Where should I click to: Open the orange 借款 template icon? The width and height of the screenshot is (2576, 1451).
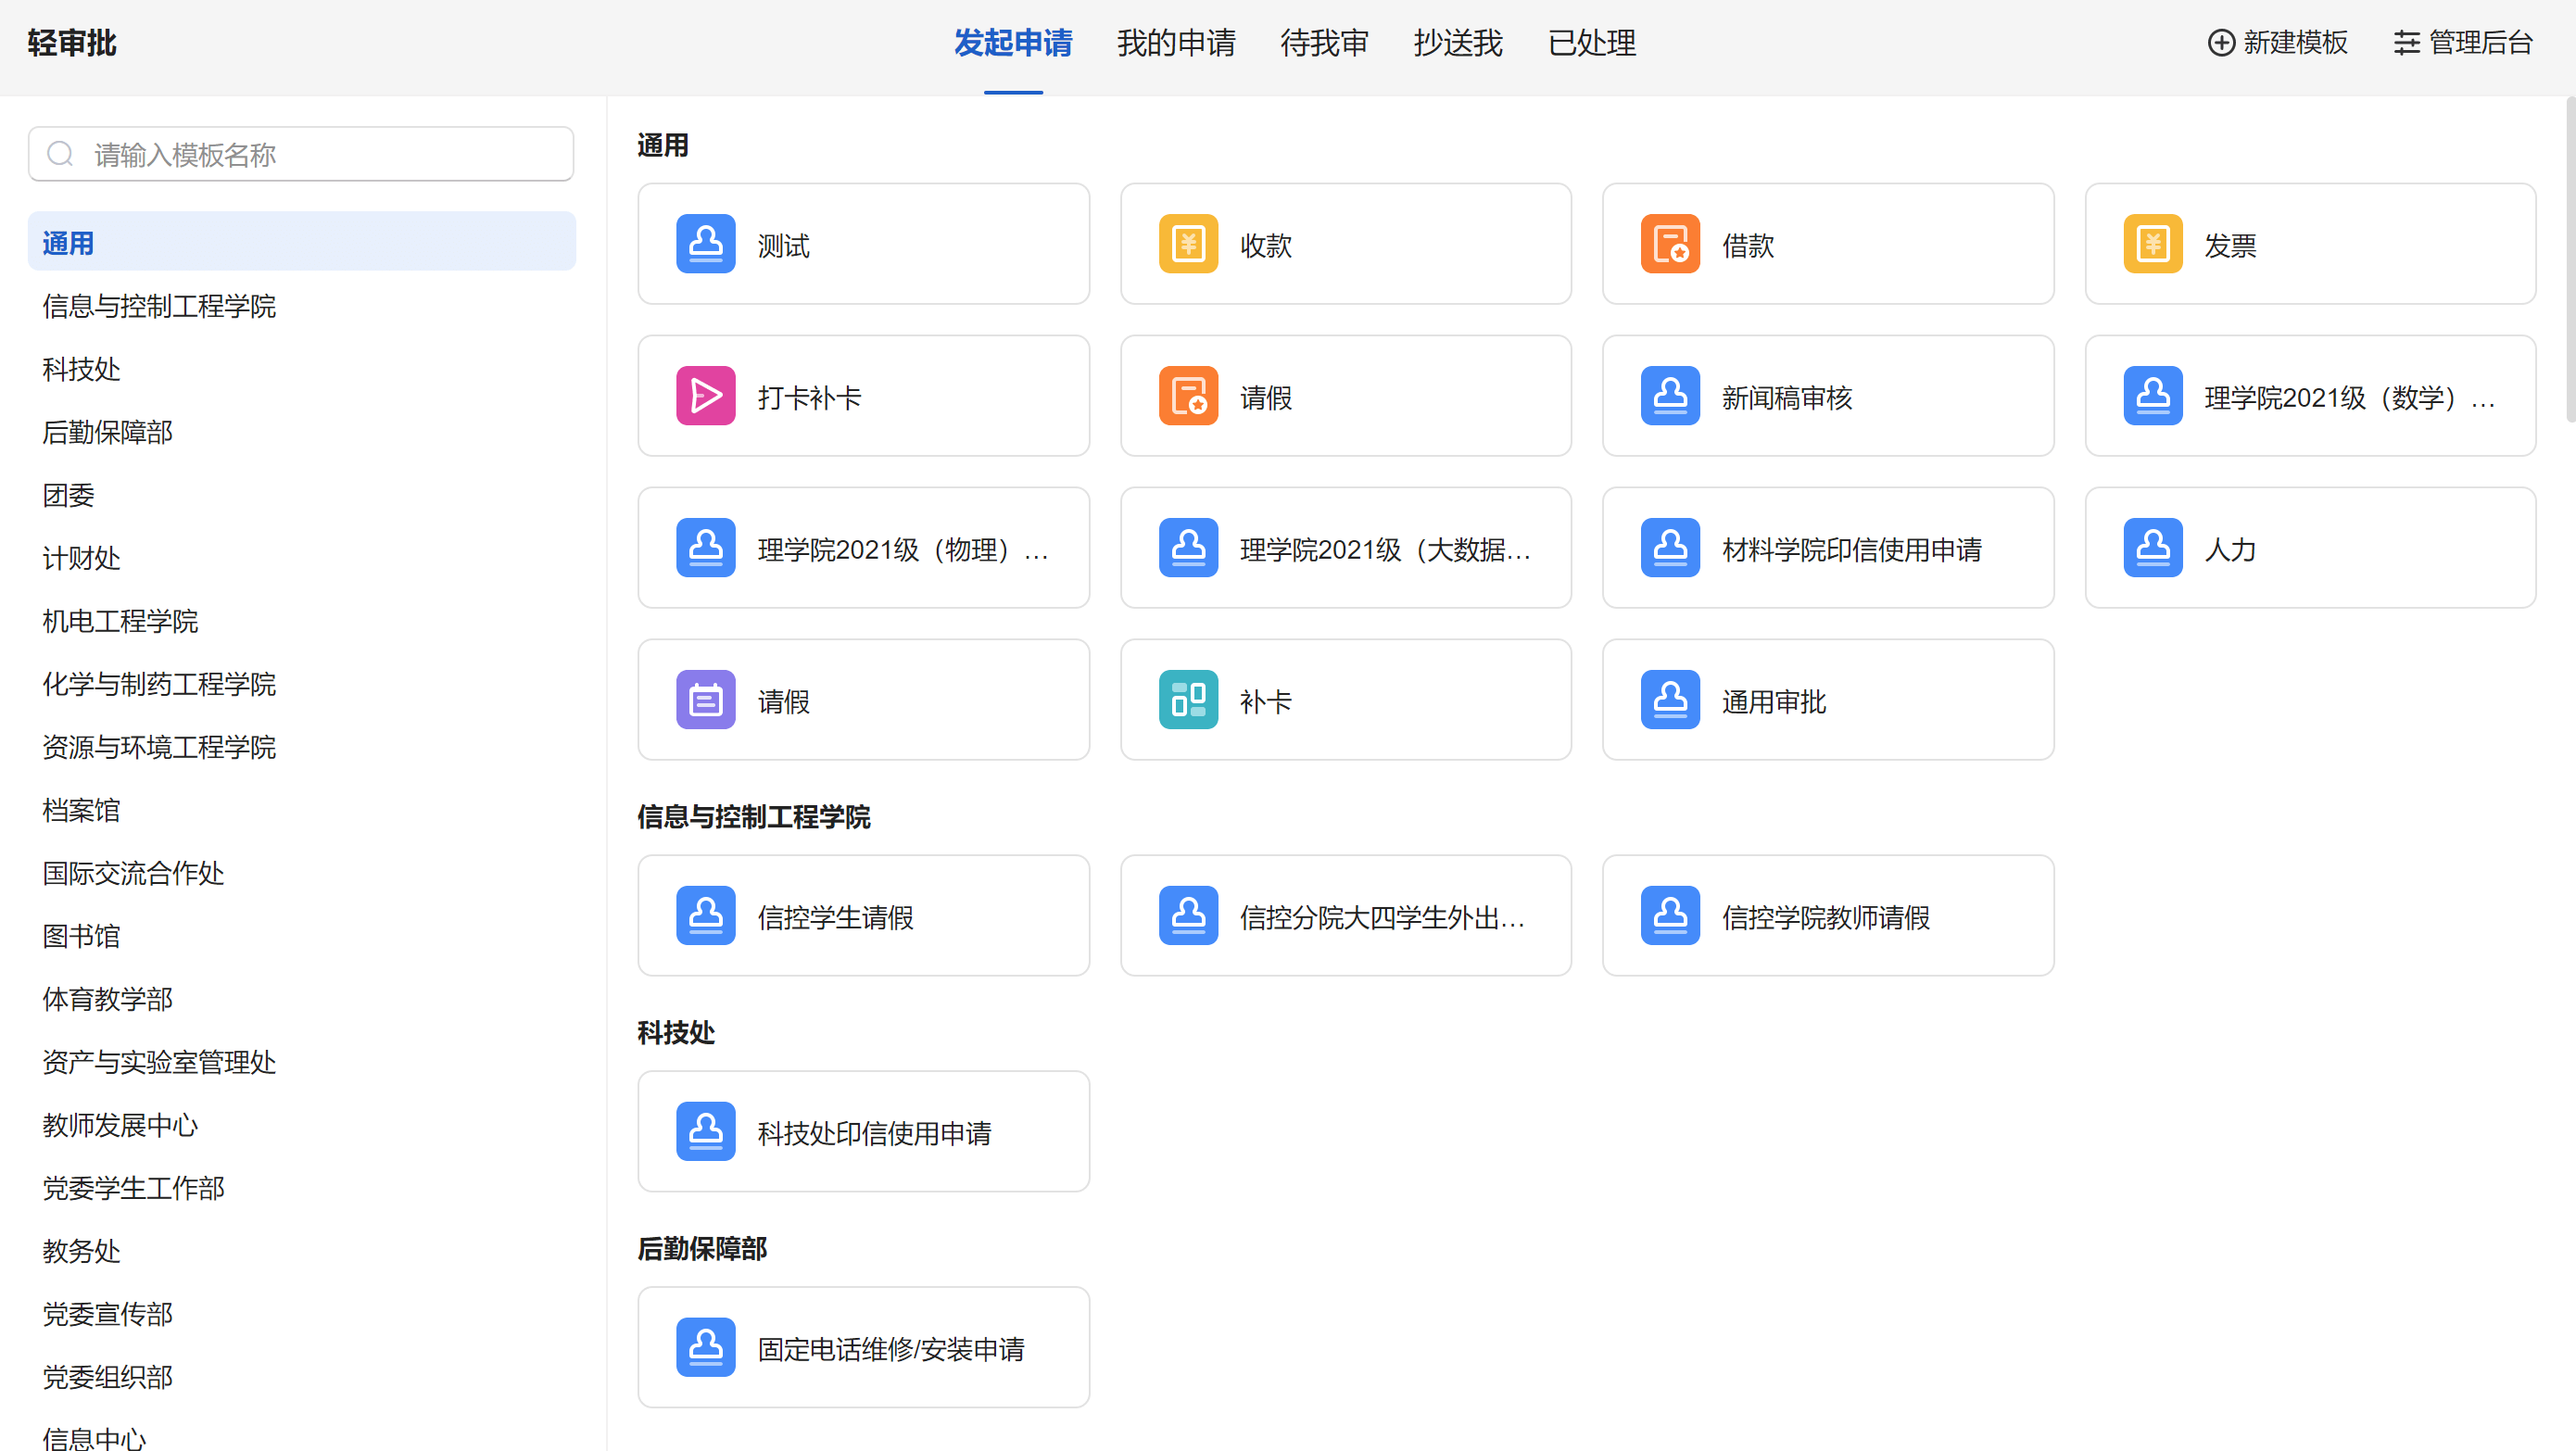point(1670,244)
